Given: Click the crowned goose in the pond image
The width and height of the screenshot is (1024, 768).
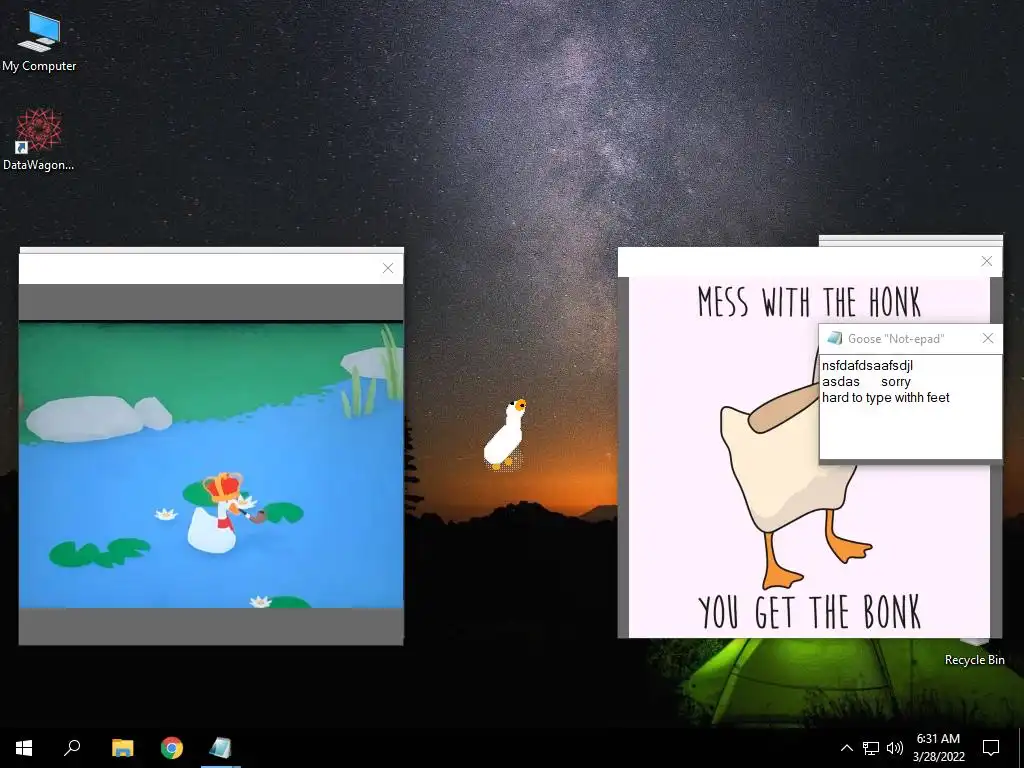Looking at the screenshot, I should point(219,513).
